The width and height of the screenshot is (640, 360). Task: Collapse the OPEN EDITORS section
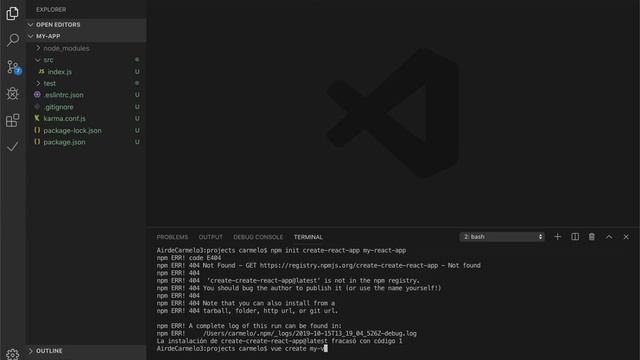86,24
